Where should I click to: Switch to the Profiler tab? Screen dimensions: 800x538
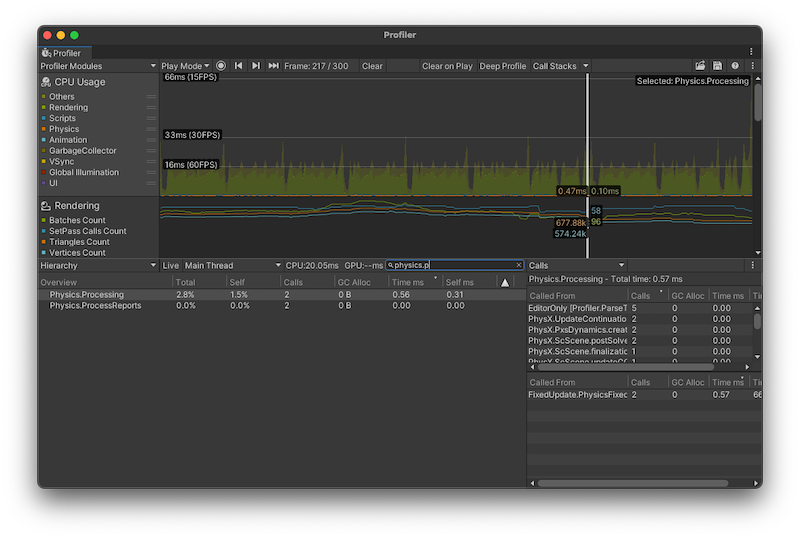66,52
